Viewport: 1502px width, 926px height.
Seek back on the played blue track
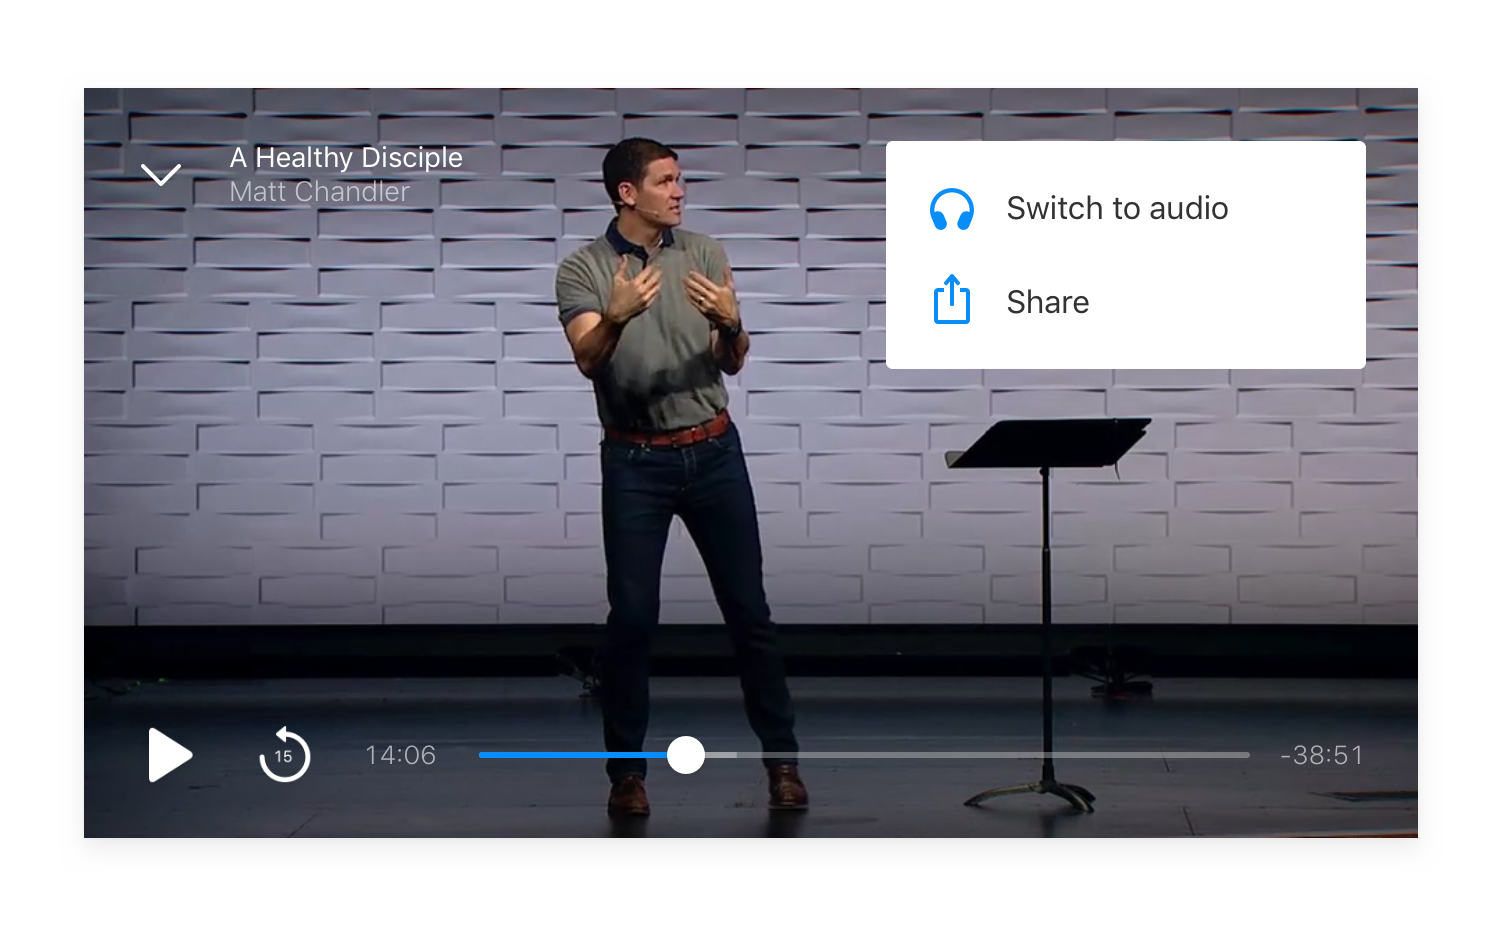pyautogui.click(x=573, y=755)
